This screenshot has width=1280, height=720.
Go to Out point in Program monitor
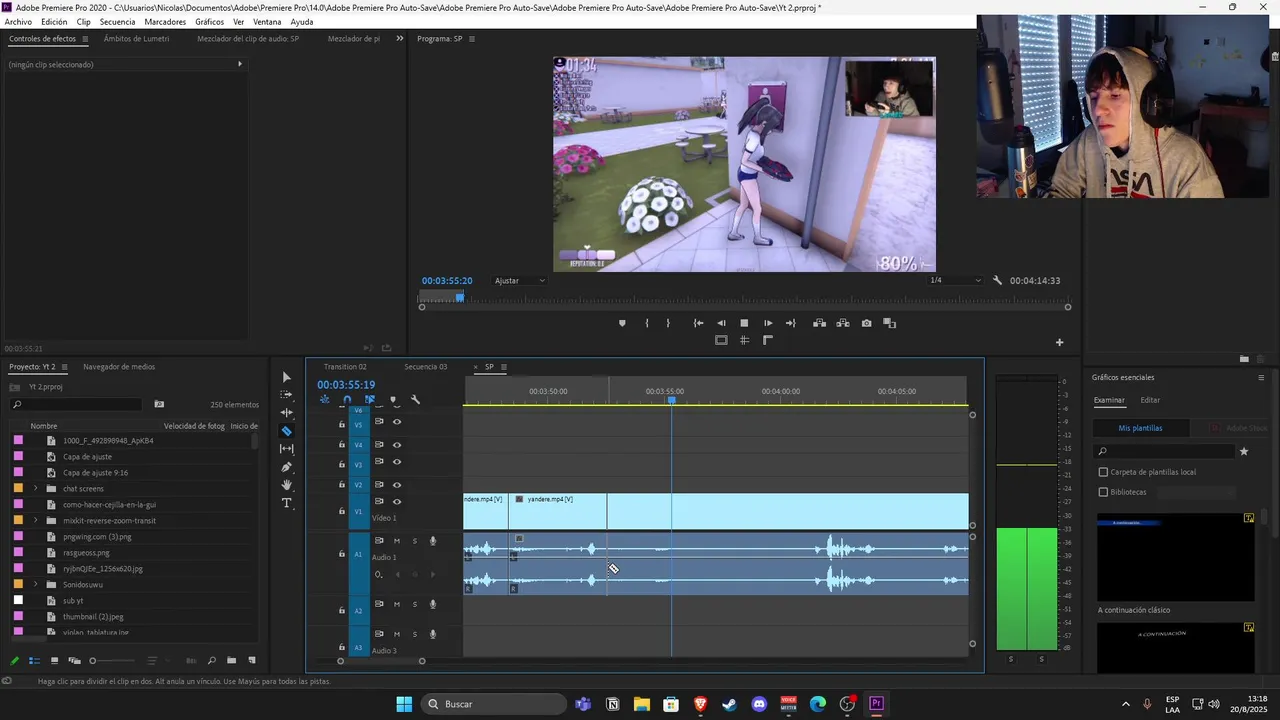791,323
